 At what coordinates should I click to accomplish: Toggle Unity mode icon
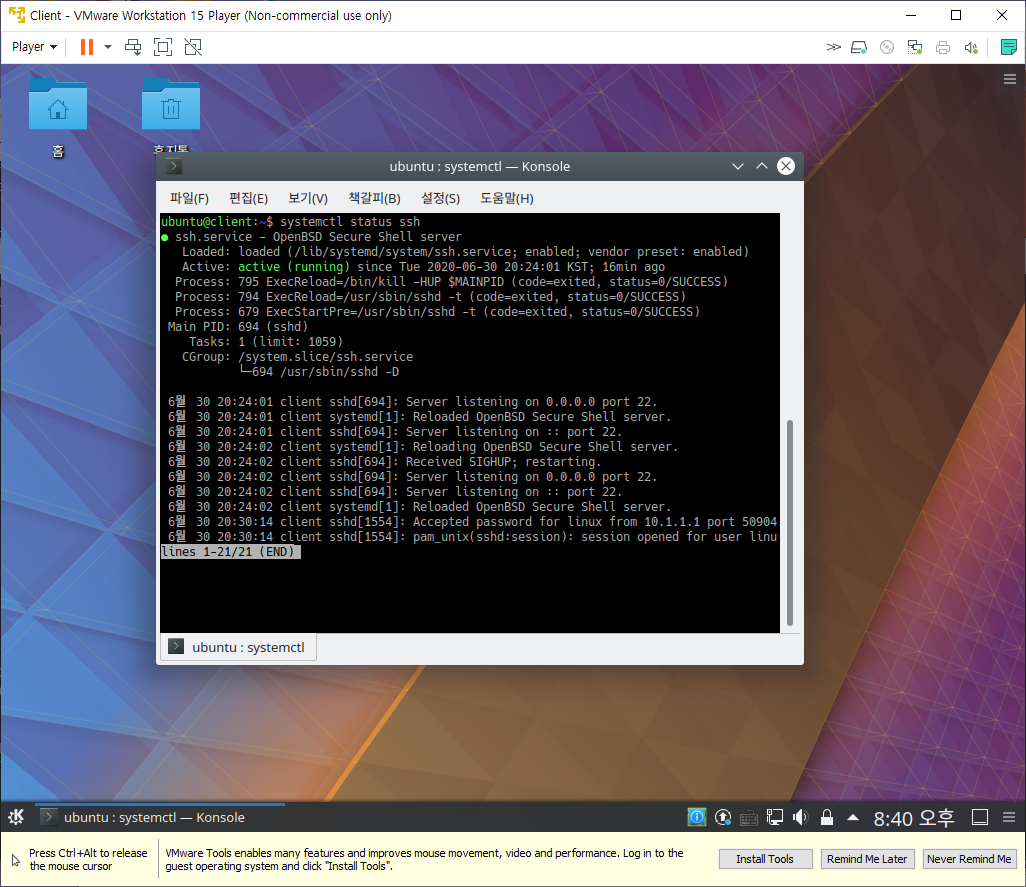point(193,47)
